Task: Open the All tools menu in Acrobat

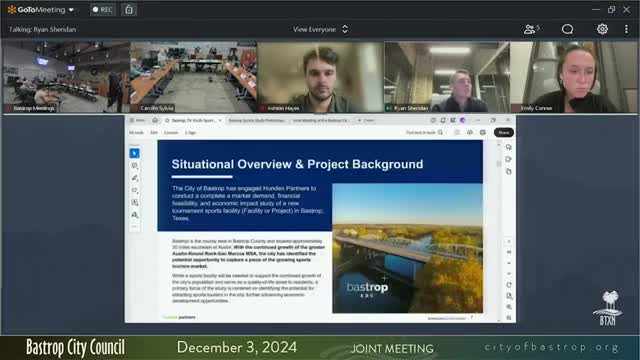Action: coord(136,133)
